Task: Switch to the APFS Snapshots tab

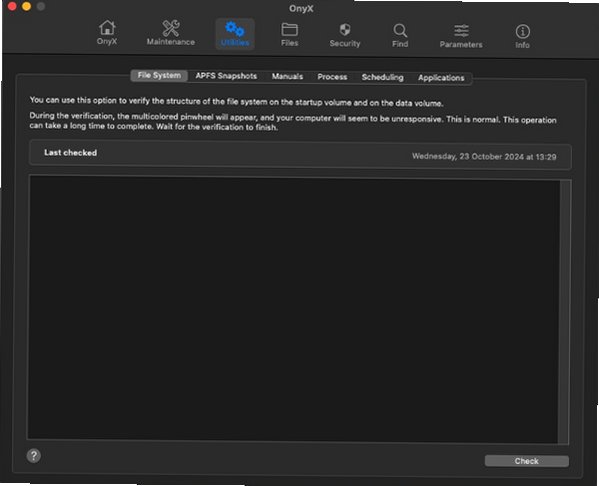Action: (x=226, y=76)
